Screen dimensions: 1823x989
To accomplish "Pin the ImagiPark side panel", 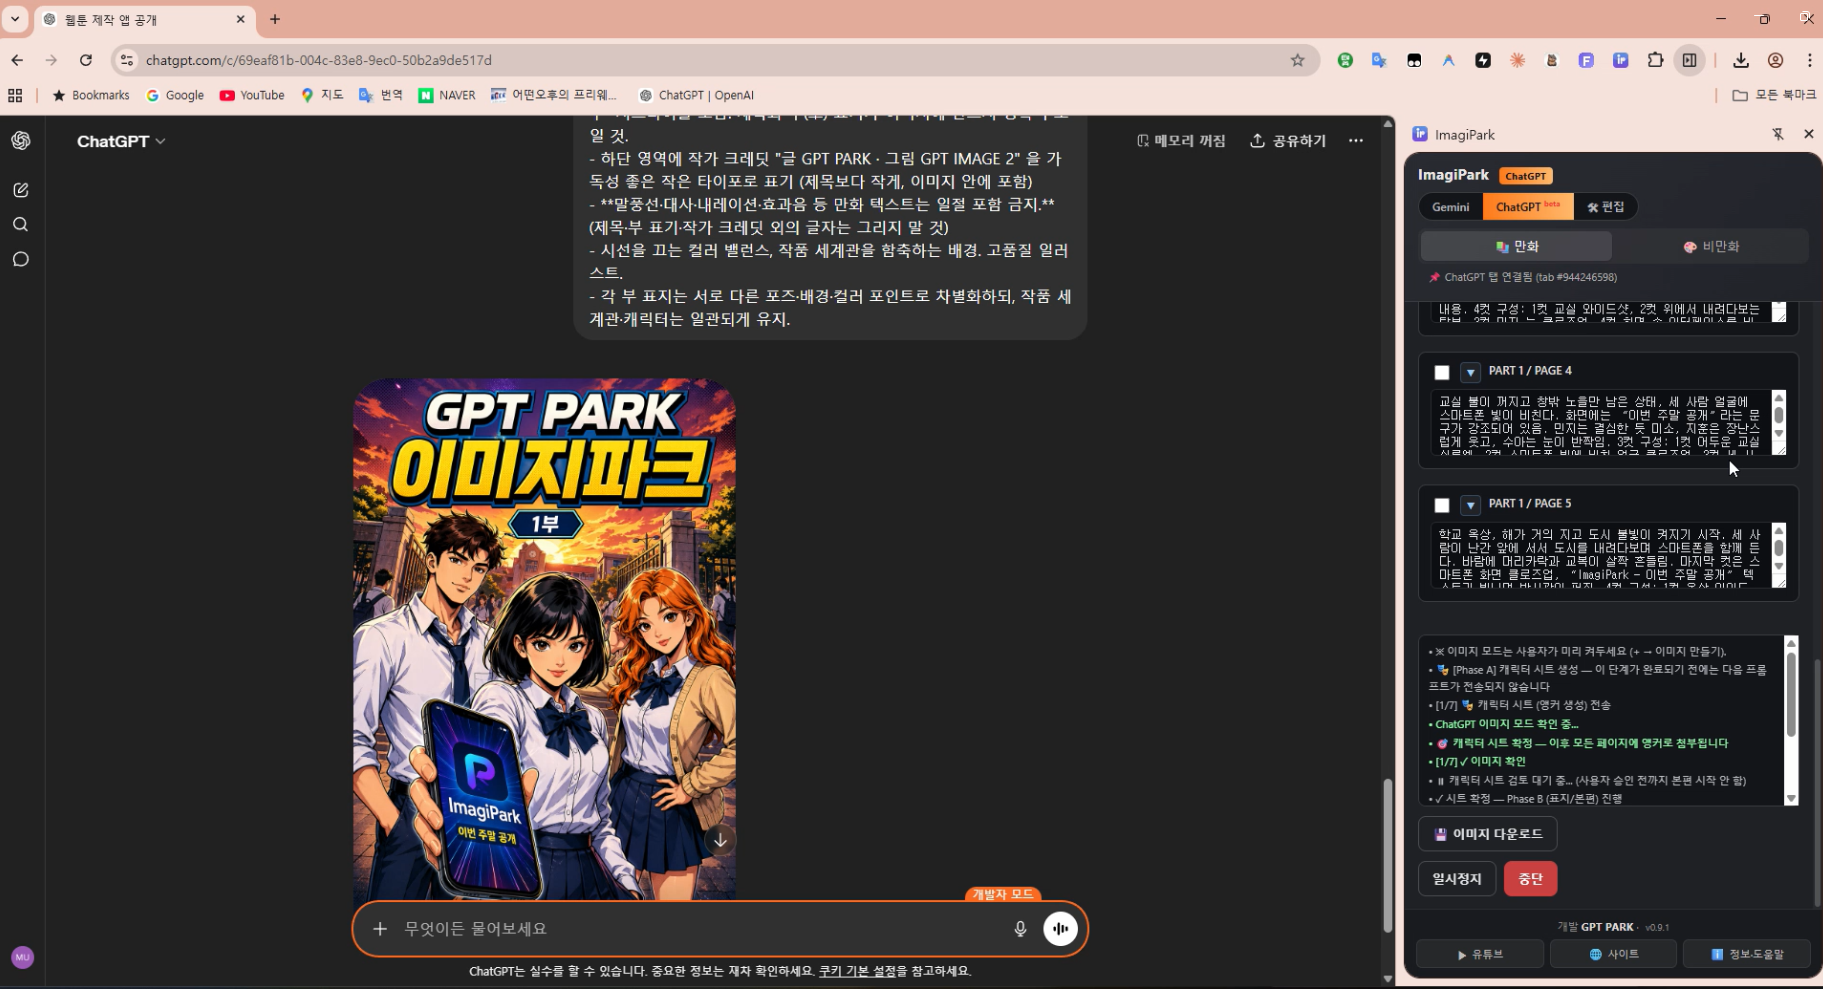I will (1778, 134).
